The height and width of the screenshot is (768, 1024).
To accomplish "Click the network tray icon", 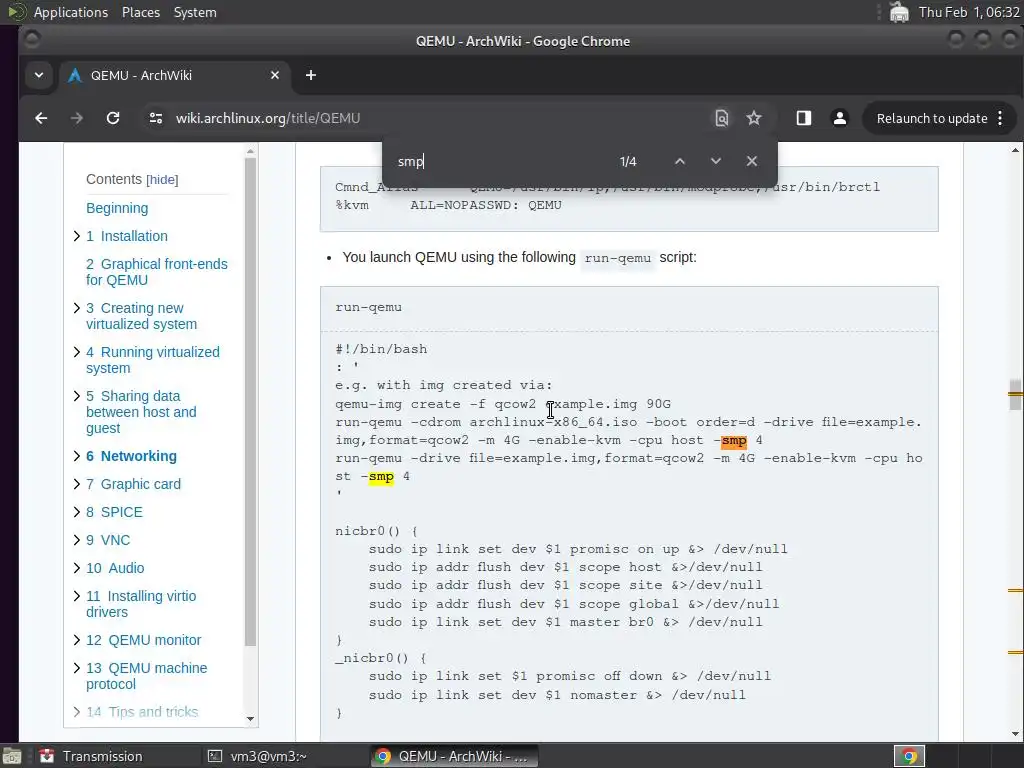I will 899,12.
